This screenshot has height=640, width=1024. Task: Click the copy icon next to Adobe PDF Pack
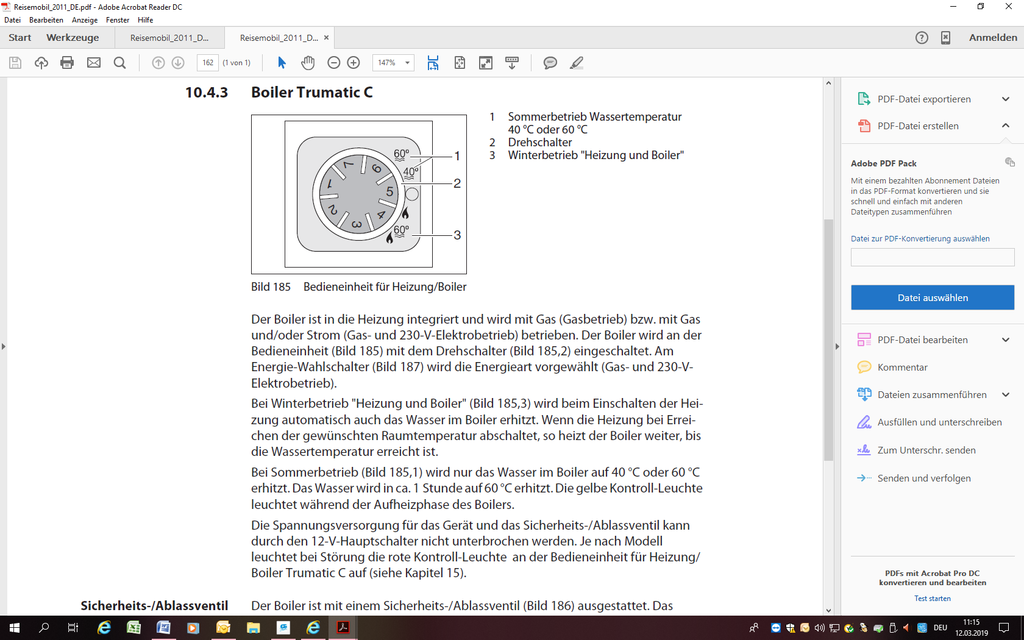click(1009, 163)
